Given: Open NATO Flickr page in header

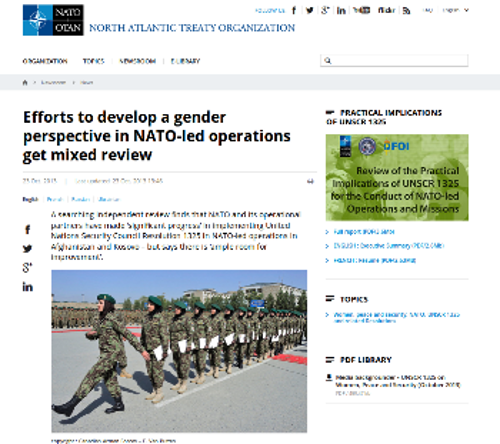Looking at the screenshot, I should [x=386, y=10].
